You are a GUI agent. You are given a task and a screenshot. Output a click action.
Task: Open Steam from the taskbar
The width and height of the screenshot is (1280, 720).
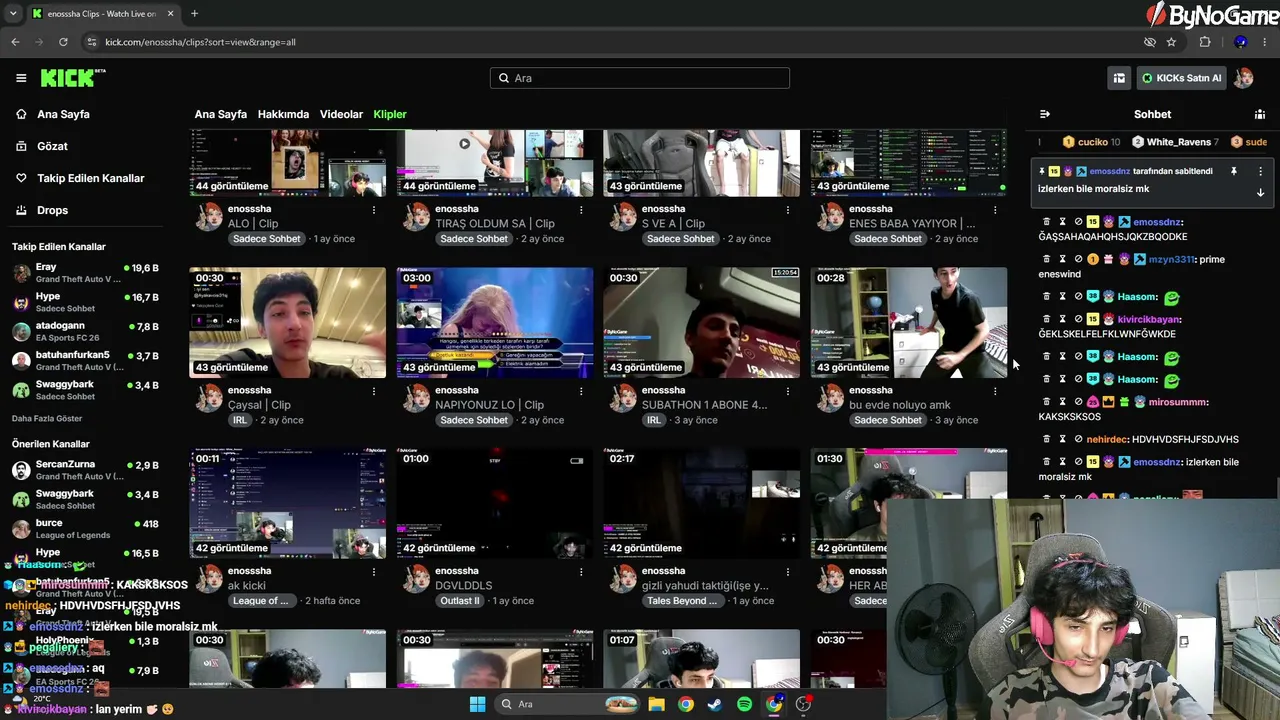(715, 704)
